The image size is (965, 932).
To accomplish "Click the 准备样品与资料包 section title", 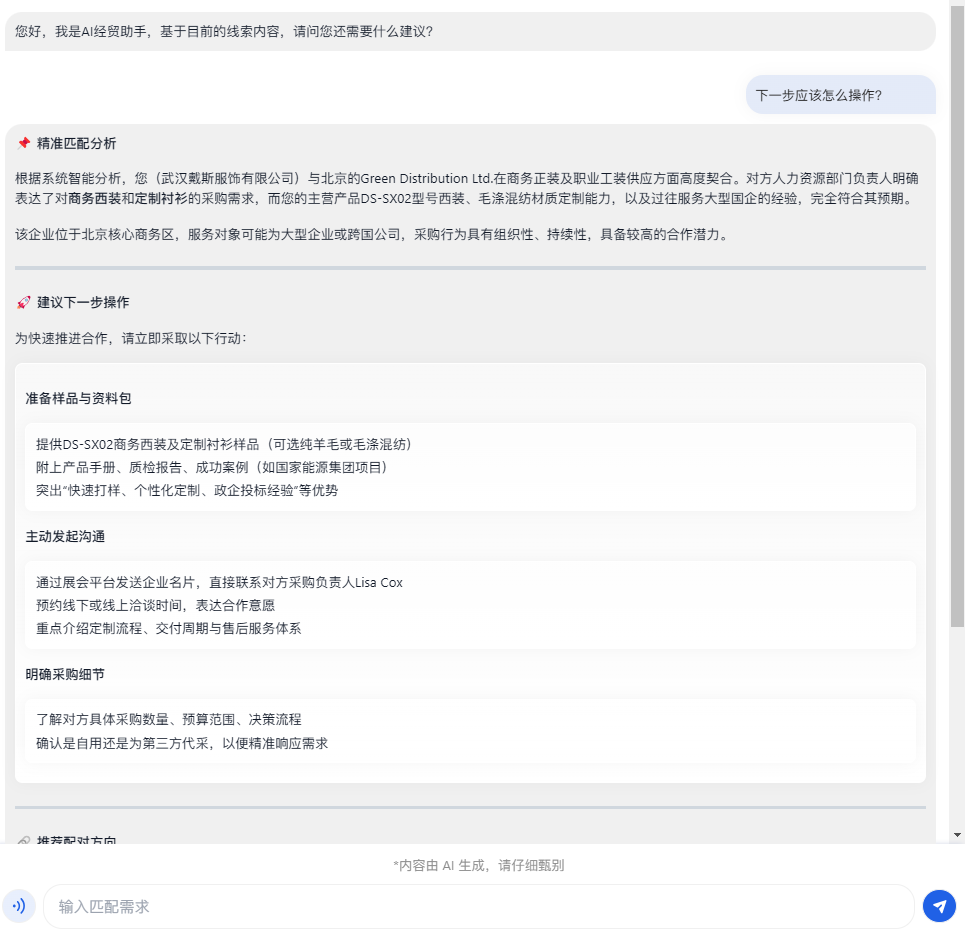I will 78,398.
